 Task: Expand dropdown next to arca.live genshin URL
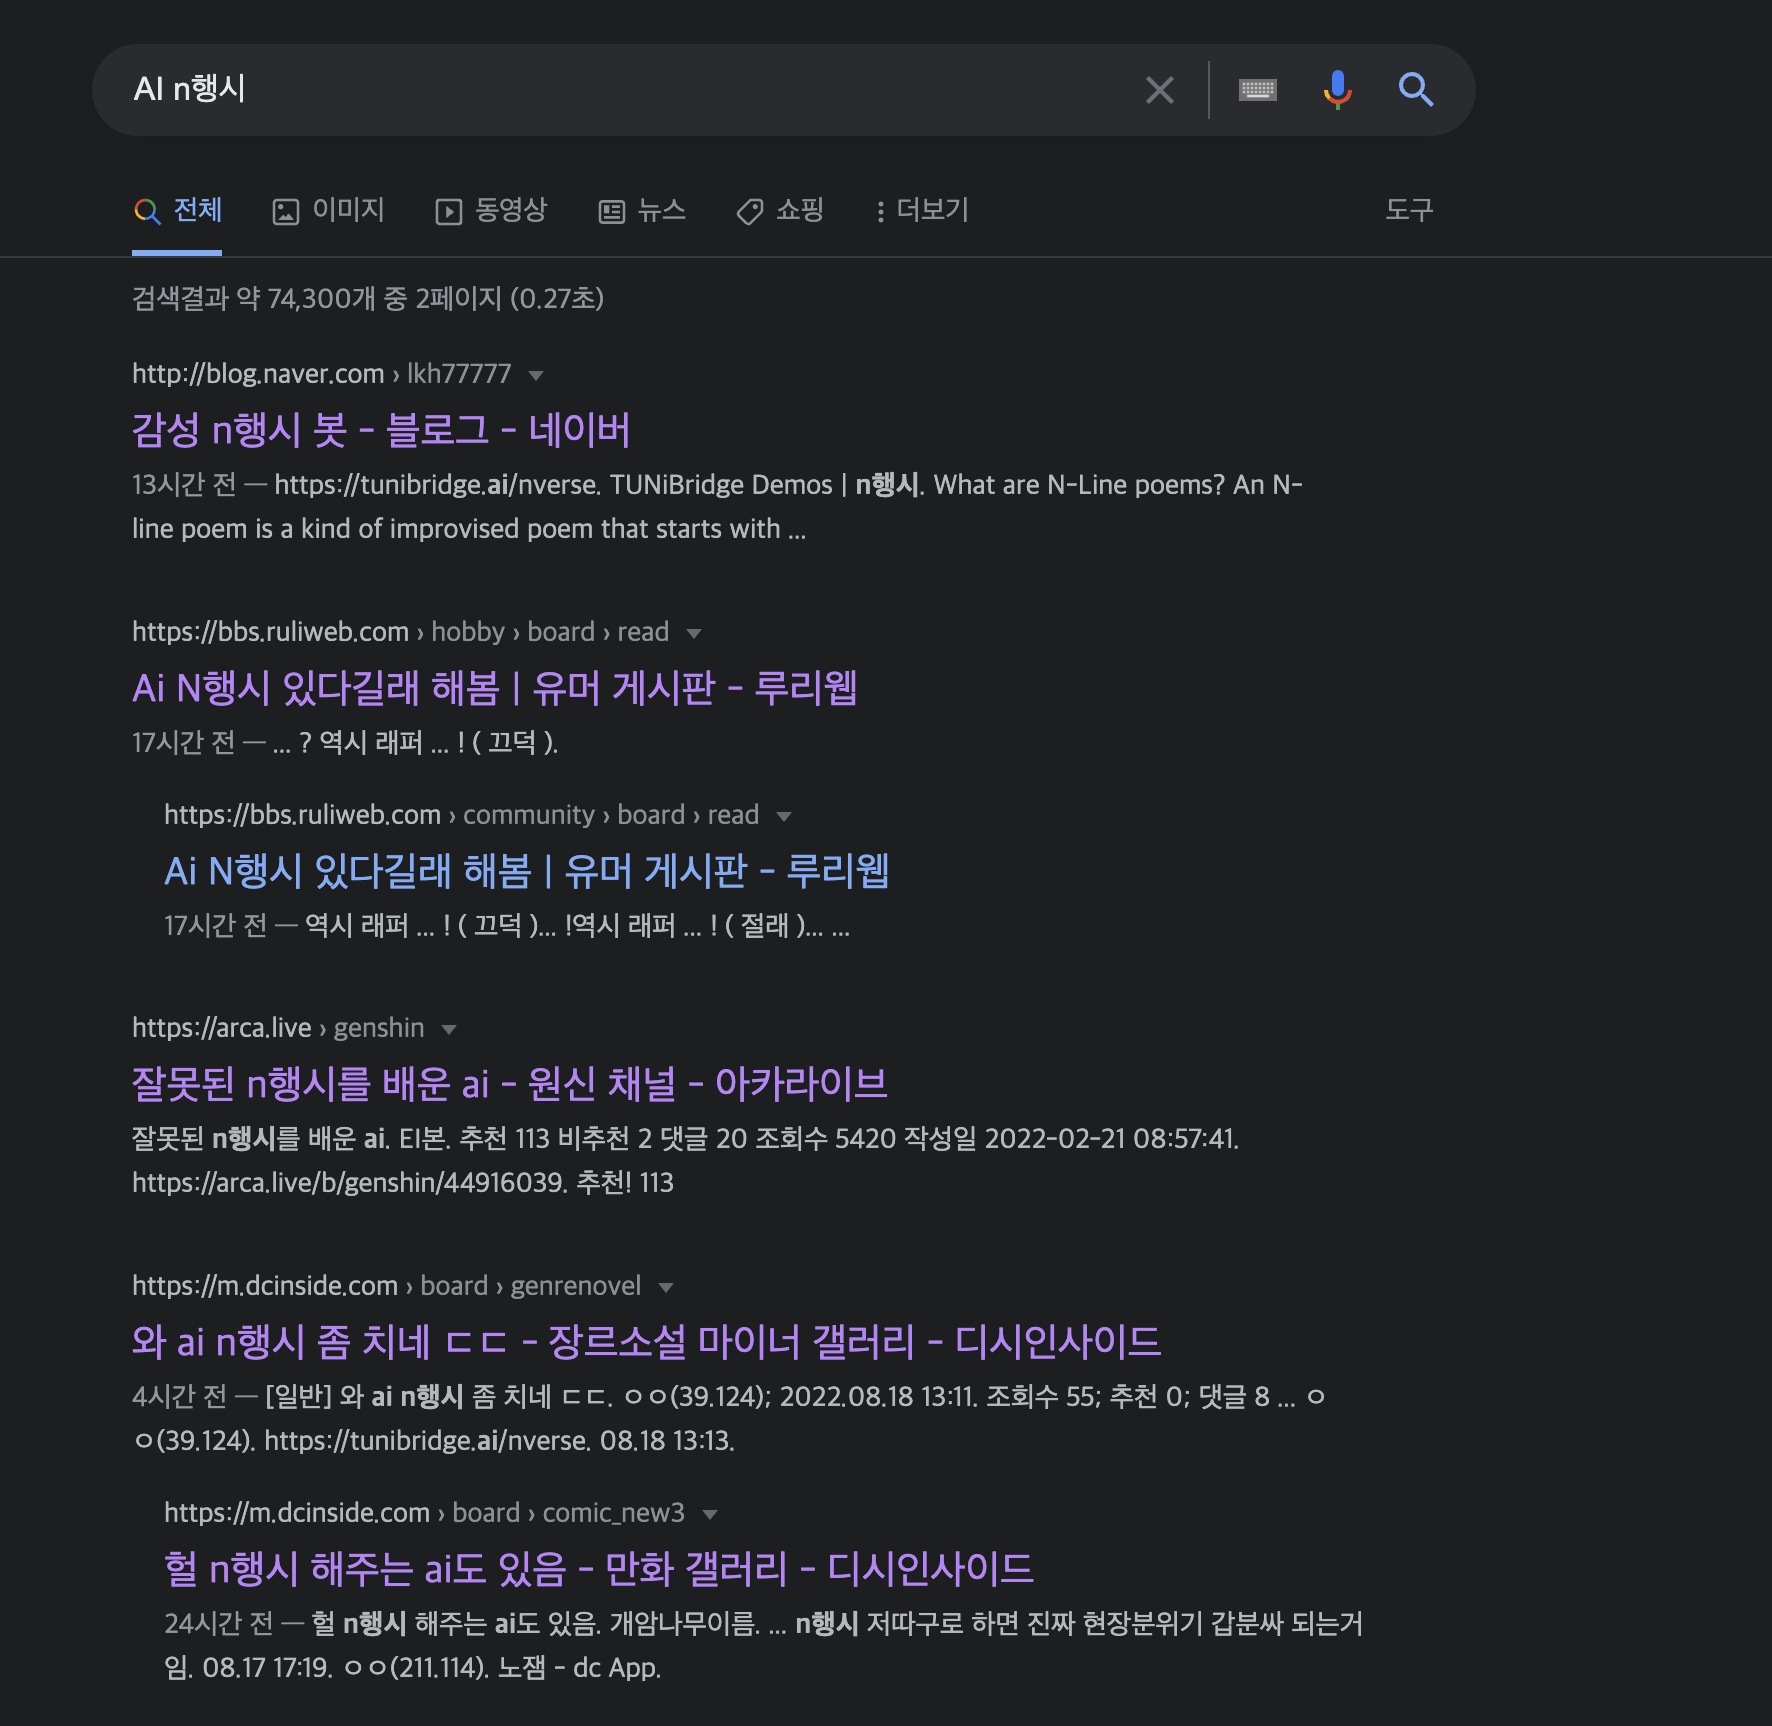click(449, 1029)
